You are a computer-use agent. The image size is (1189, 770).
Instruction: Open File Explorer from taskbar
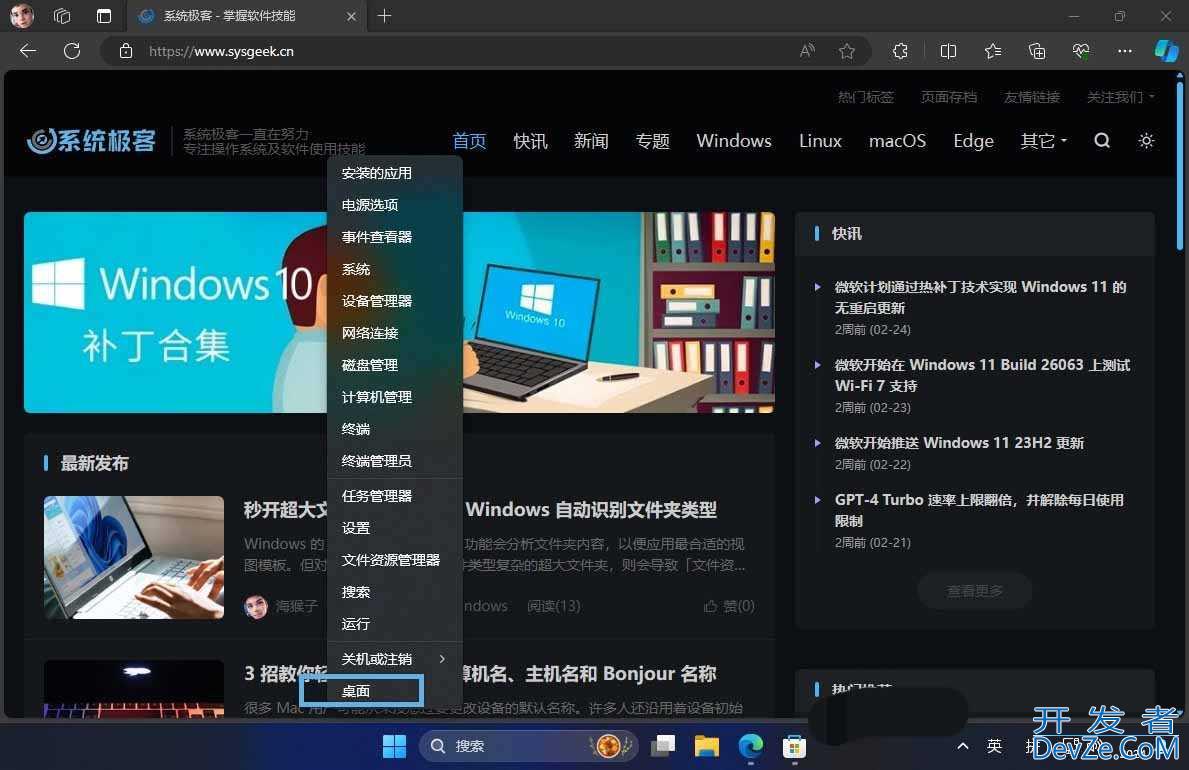(707, 746)
